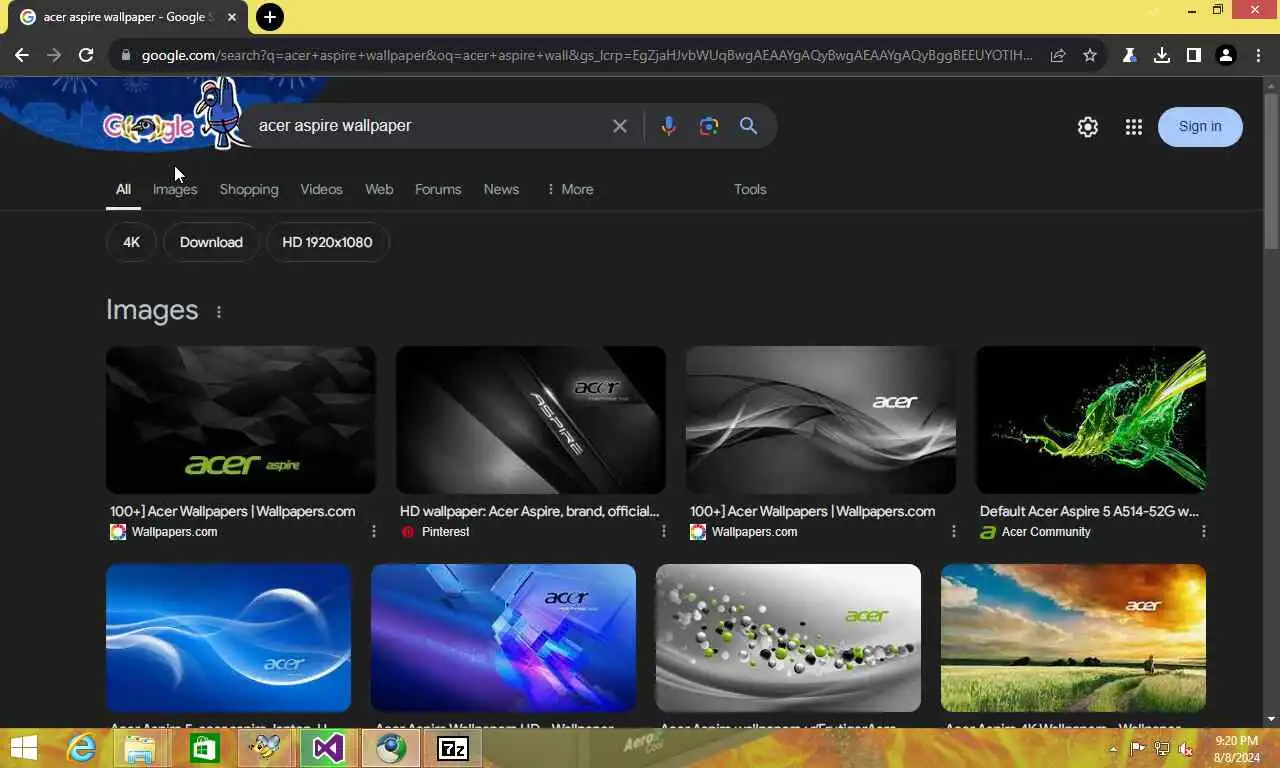The width and height of the screenshot is (1280, 768).
Task: Open Google quick settings gear
Action: tap(1088, 127)
